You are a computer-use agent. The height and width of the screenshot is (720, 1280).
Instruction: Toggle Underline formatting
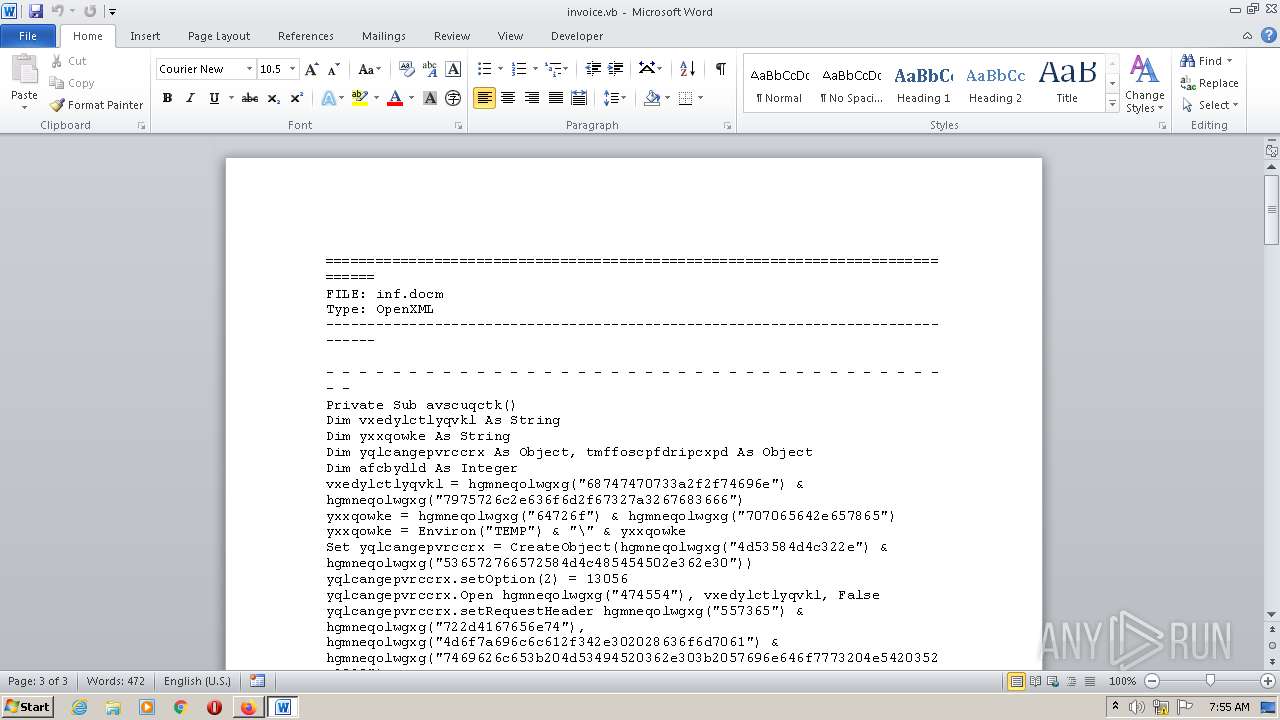[x=213, y=98]
